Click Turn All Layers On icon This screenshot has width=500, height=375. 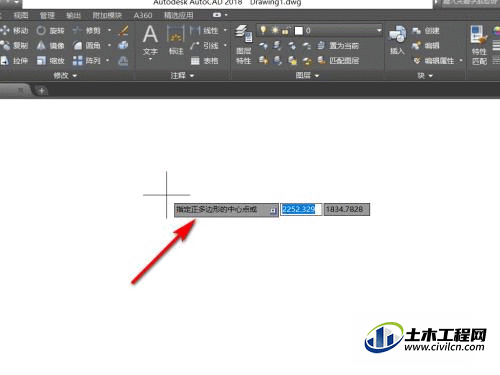point(263,60)
